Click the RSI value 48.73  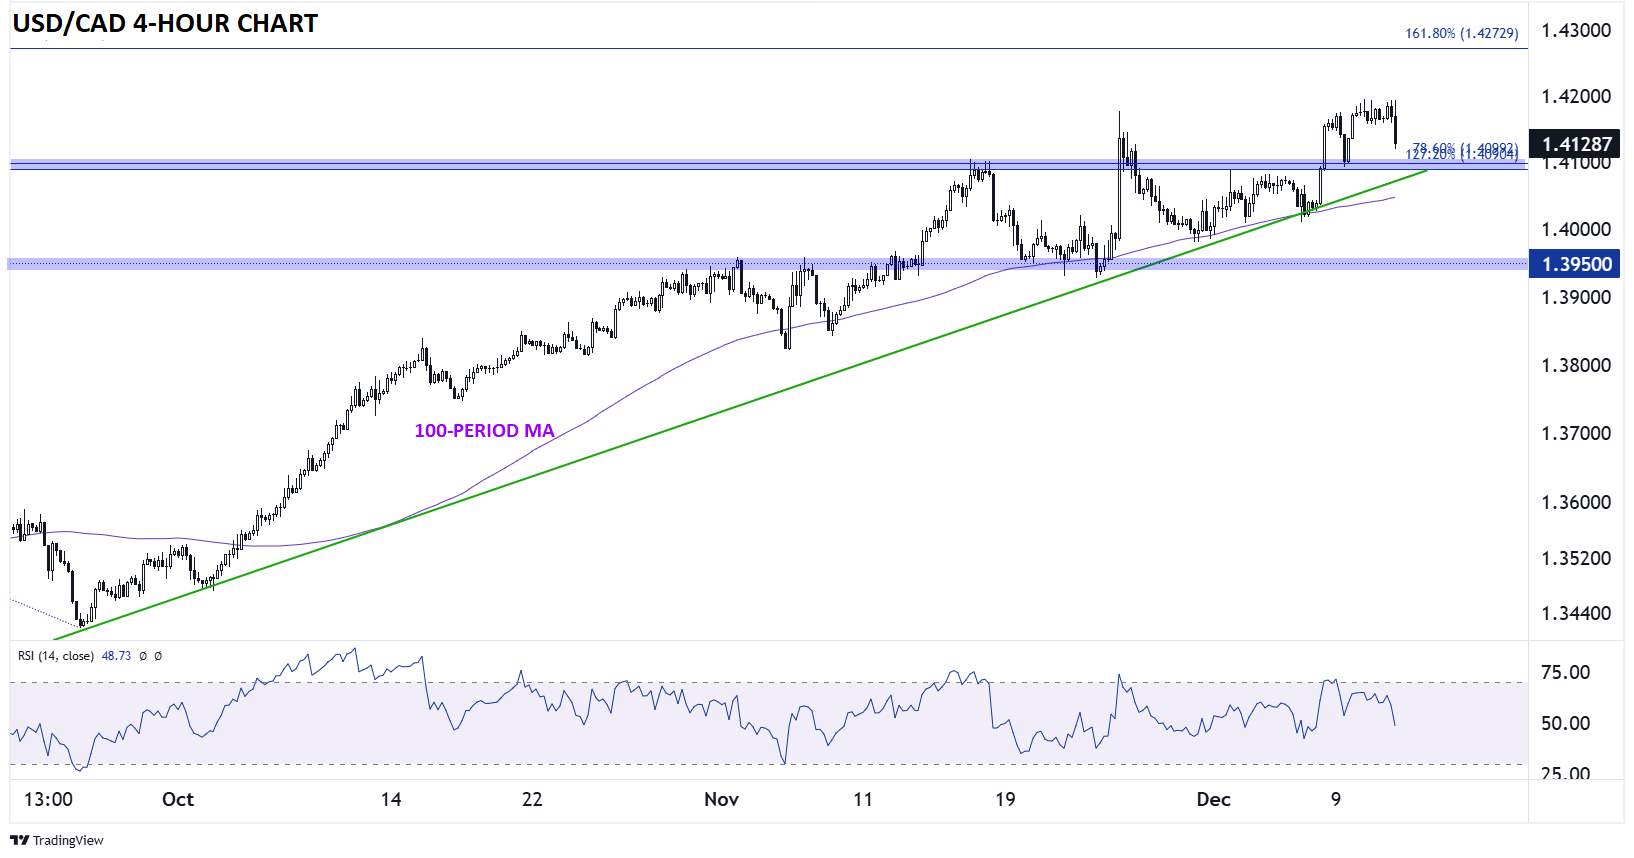coord(116,656)
